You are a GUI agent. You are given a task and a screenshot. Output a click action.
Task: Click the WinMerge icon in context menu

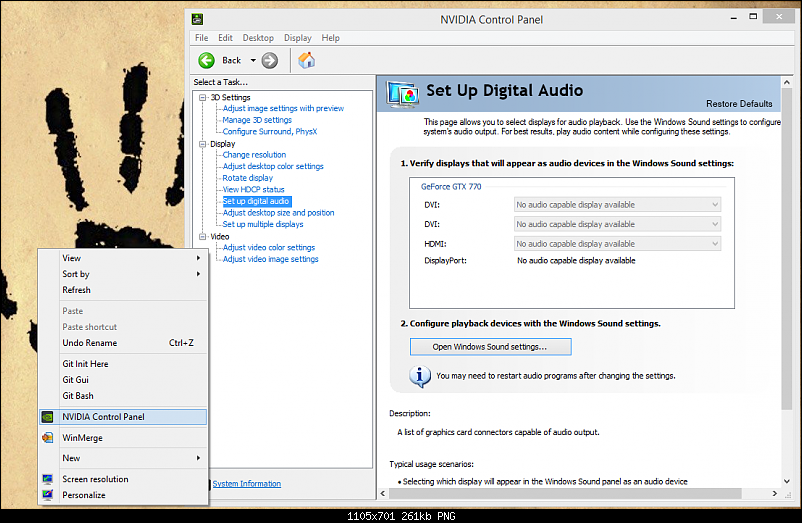[48, 438]
